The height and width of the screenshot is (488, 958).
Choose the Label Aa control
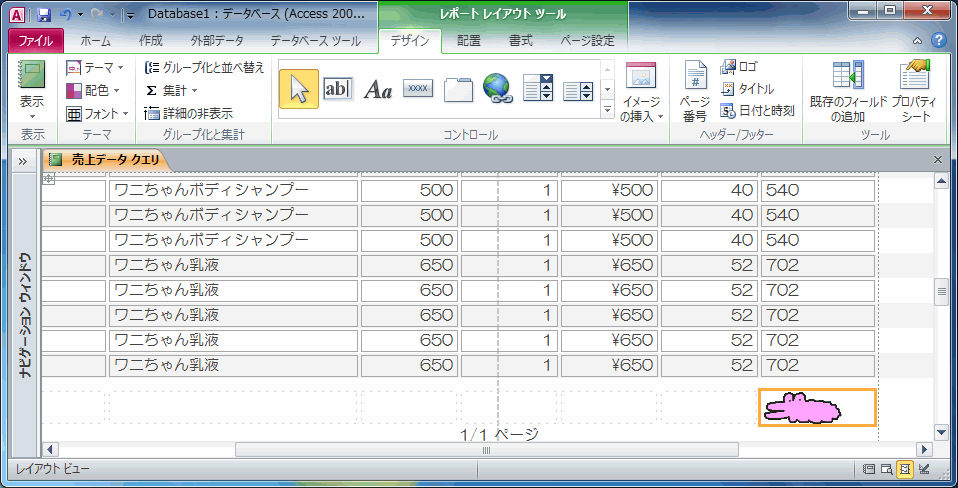378,90
